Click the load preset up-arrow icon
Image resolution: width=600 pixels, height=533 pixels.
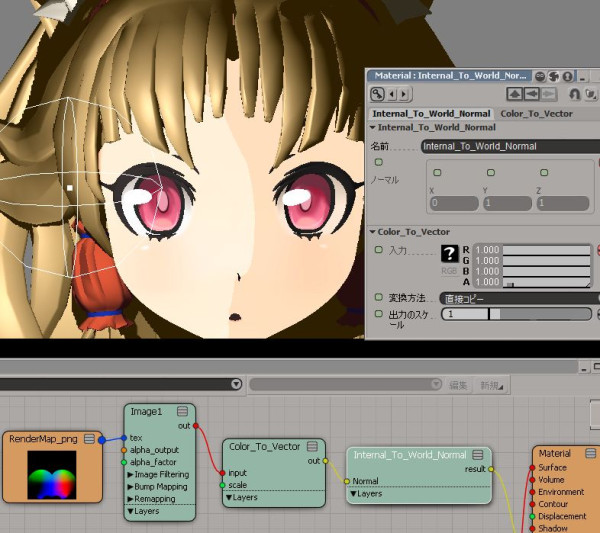pyautogui.click(x=514, y=94)
